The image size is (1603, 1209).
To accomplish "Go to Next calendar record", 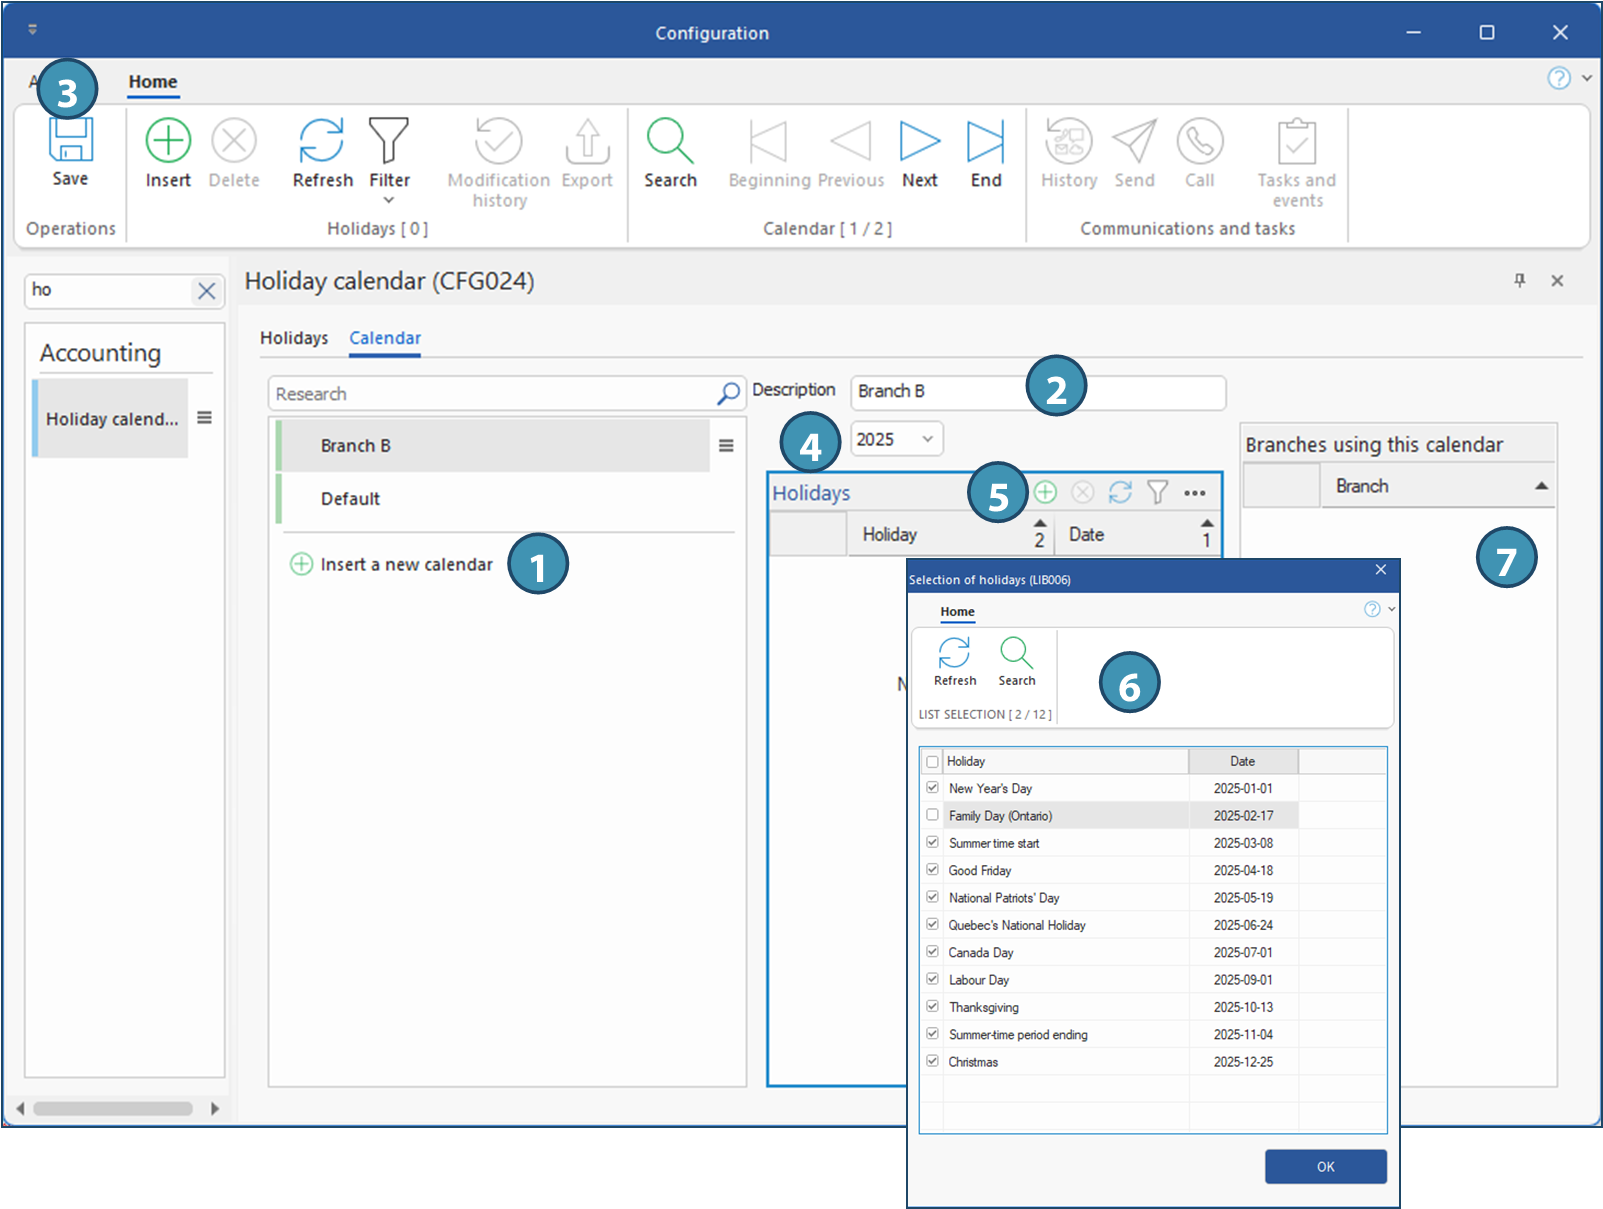I will (x=919, y=142).
